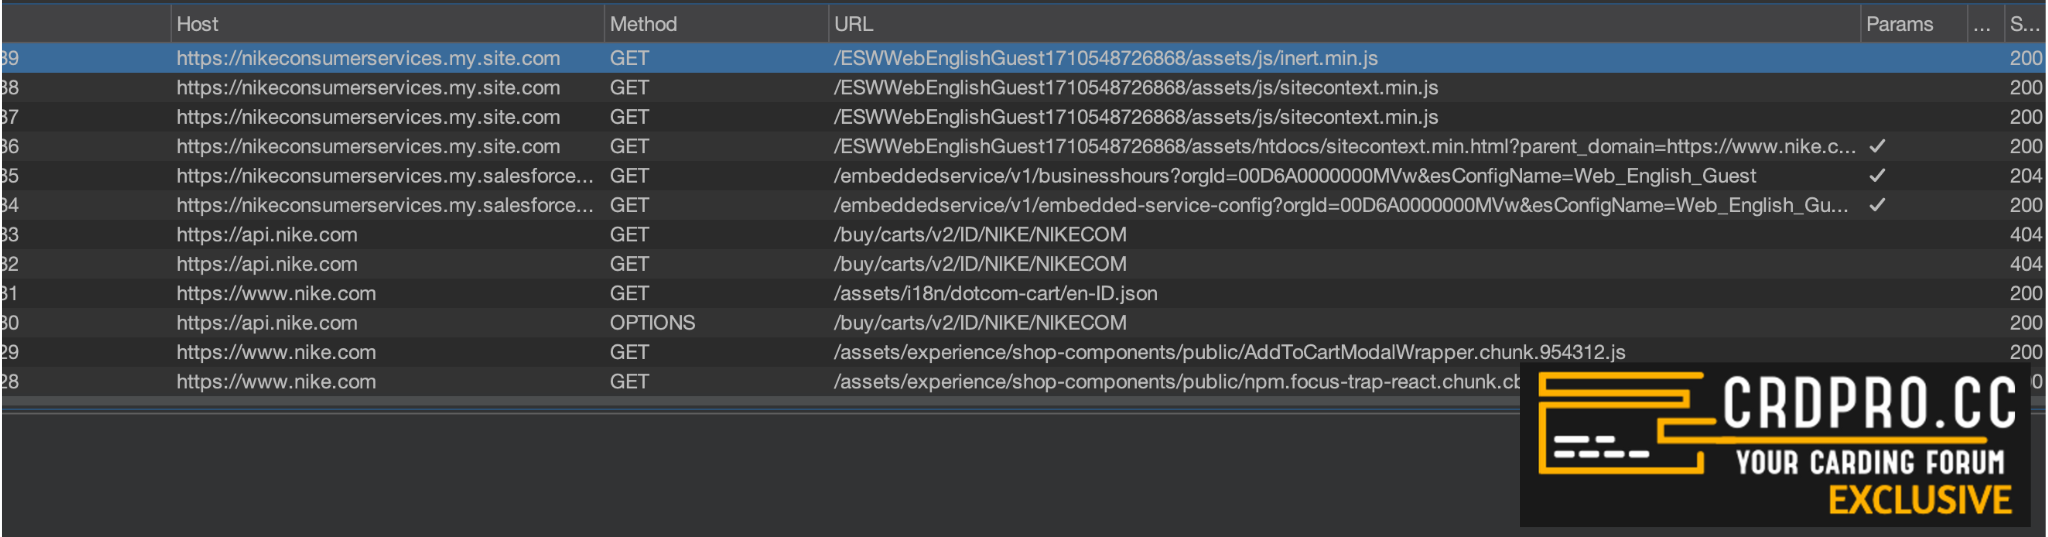
Task: Click the api.nike.com host in the OPTIONS row
Action: pyautogui.click(x=267, y=323)
